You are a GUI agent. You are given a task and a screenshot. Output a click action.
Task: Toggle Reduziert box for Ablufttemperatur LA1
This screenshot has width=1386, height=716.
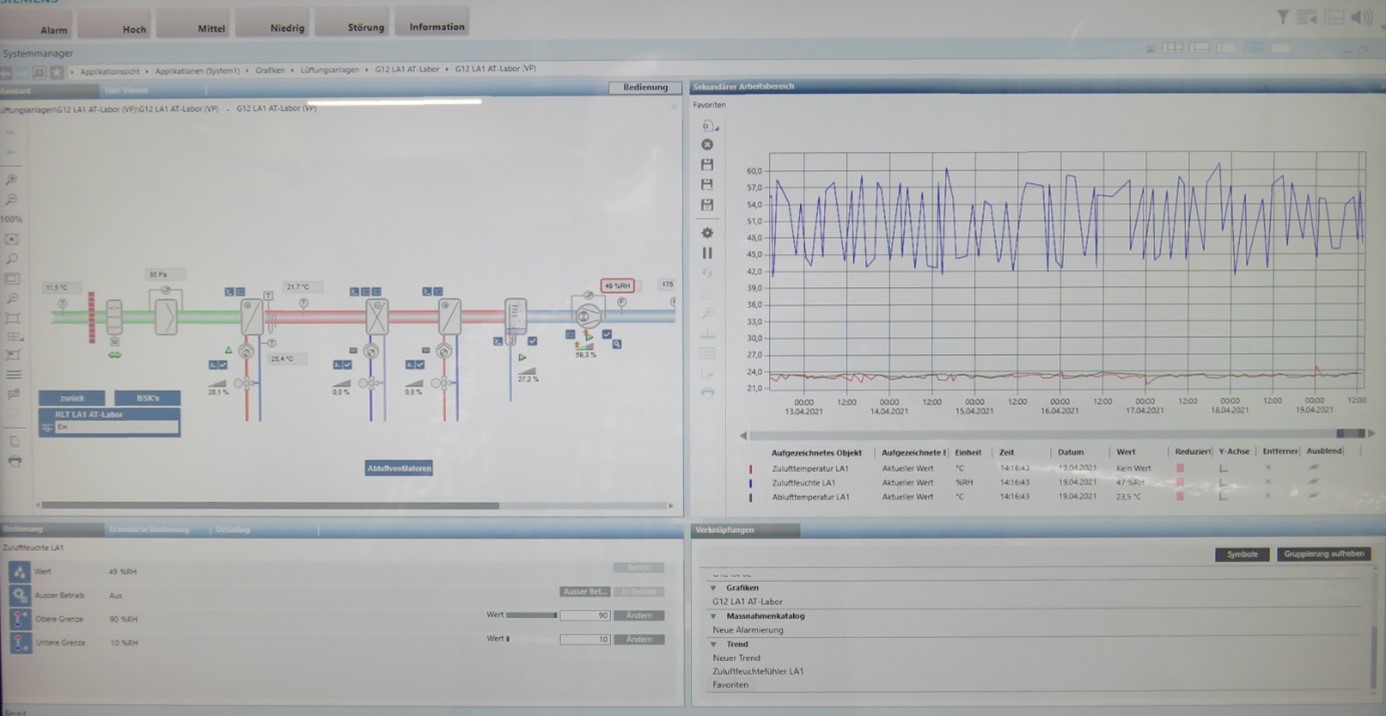point(1180,496)
